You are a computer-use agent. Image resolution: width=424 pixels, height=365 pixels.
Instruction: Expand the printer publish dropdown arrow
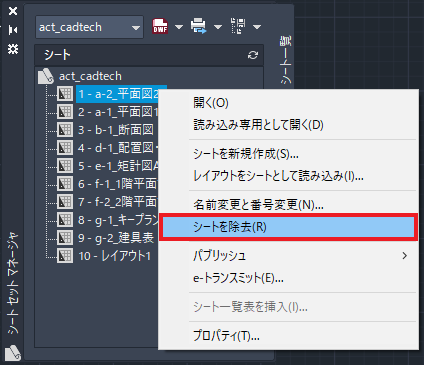pyautogui.click(x=218, y=27)
